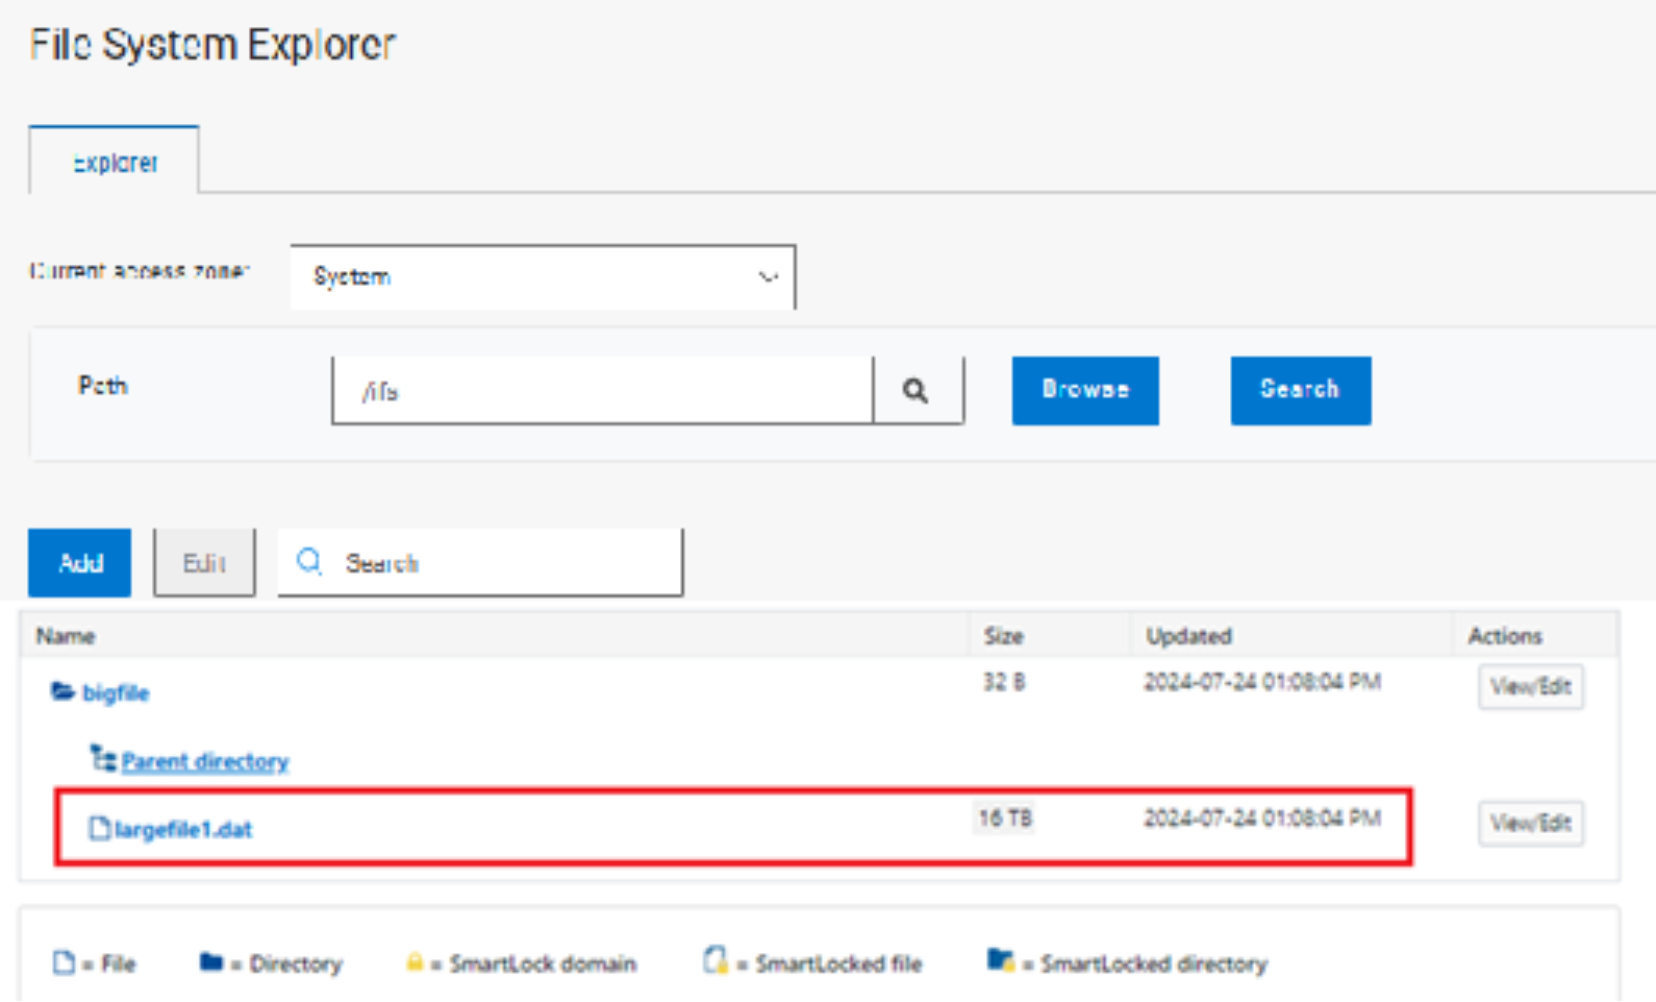Click the file icon beside largefile1.dat

click(x=99, y=828)
